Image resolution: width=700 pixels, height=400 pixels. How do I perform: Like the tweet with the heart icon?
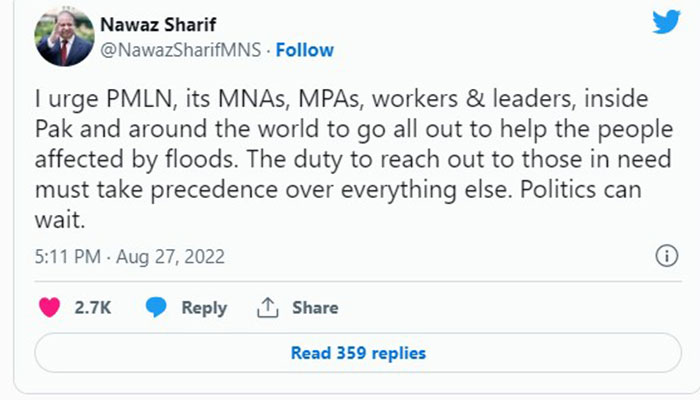(48, 308)
